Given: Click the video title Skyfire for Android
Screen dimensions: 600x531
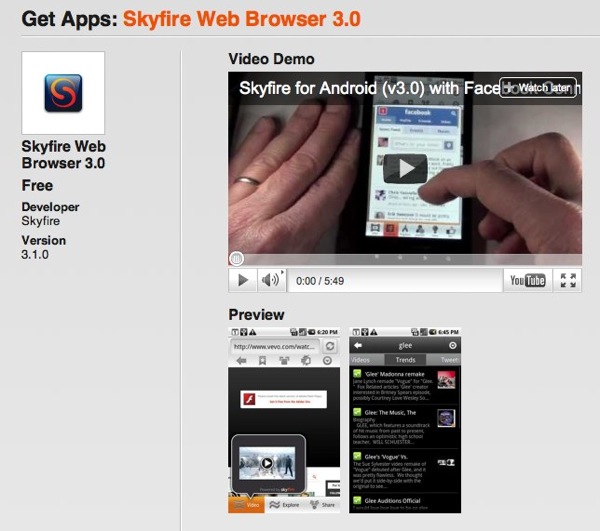Looking at the screenshot, I should [367, 88].
